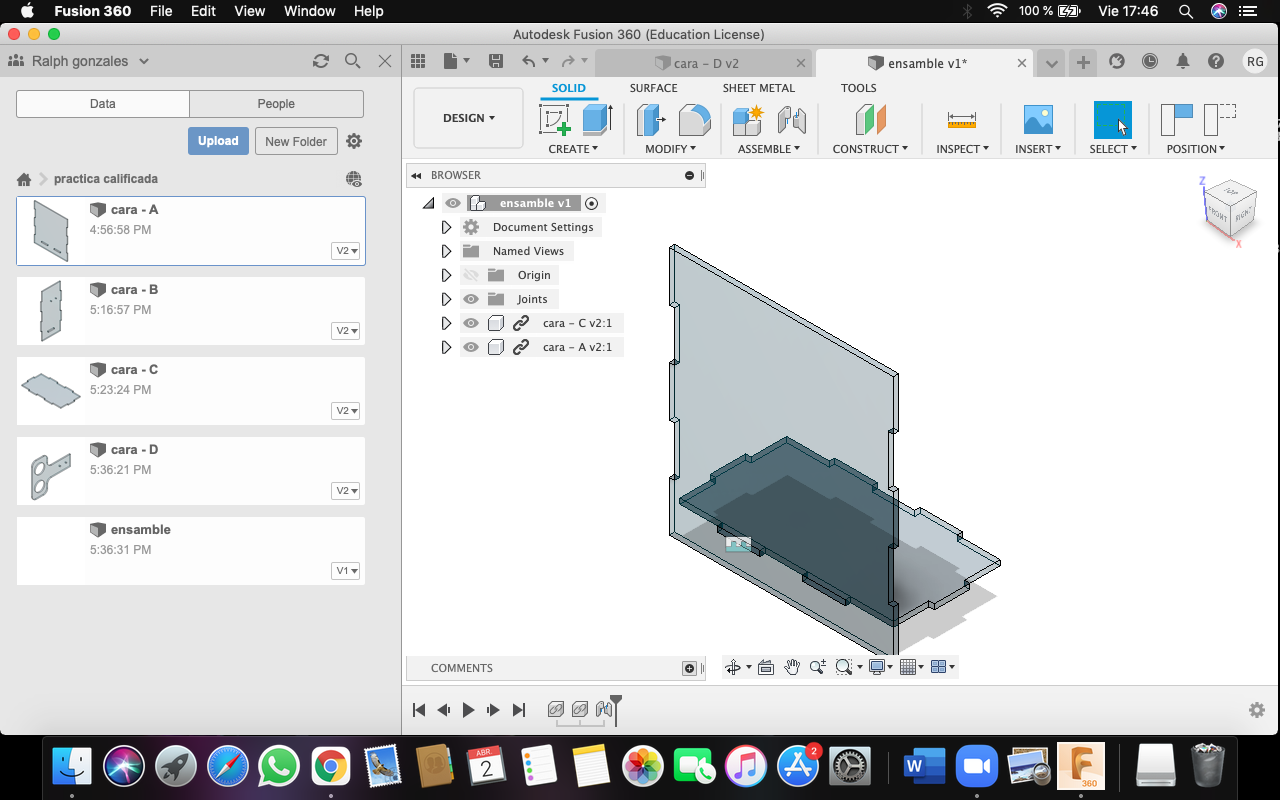Click the RG profile button
The width and height of the screenshot is (1280, 800).
click(x=1255, y=62)
